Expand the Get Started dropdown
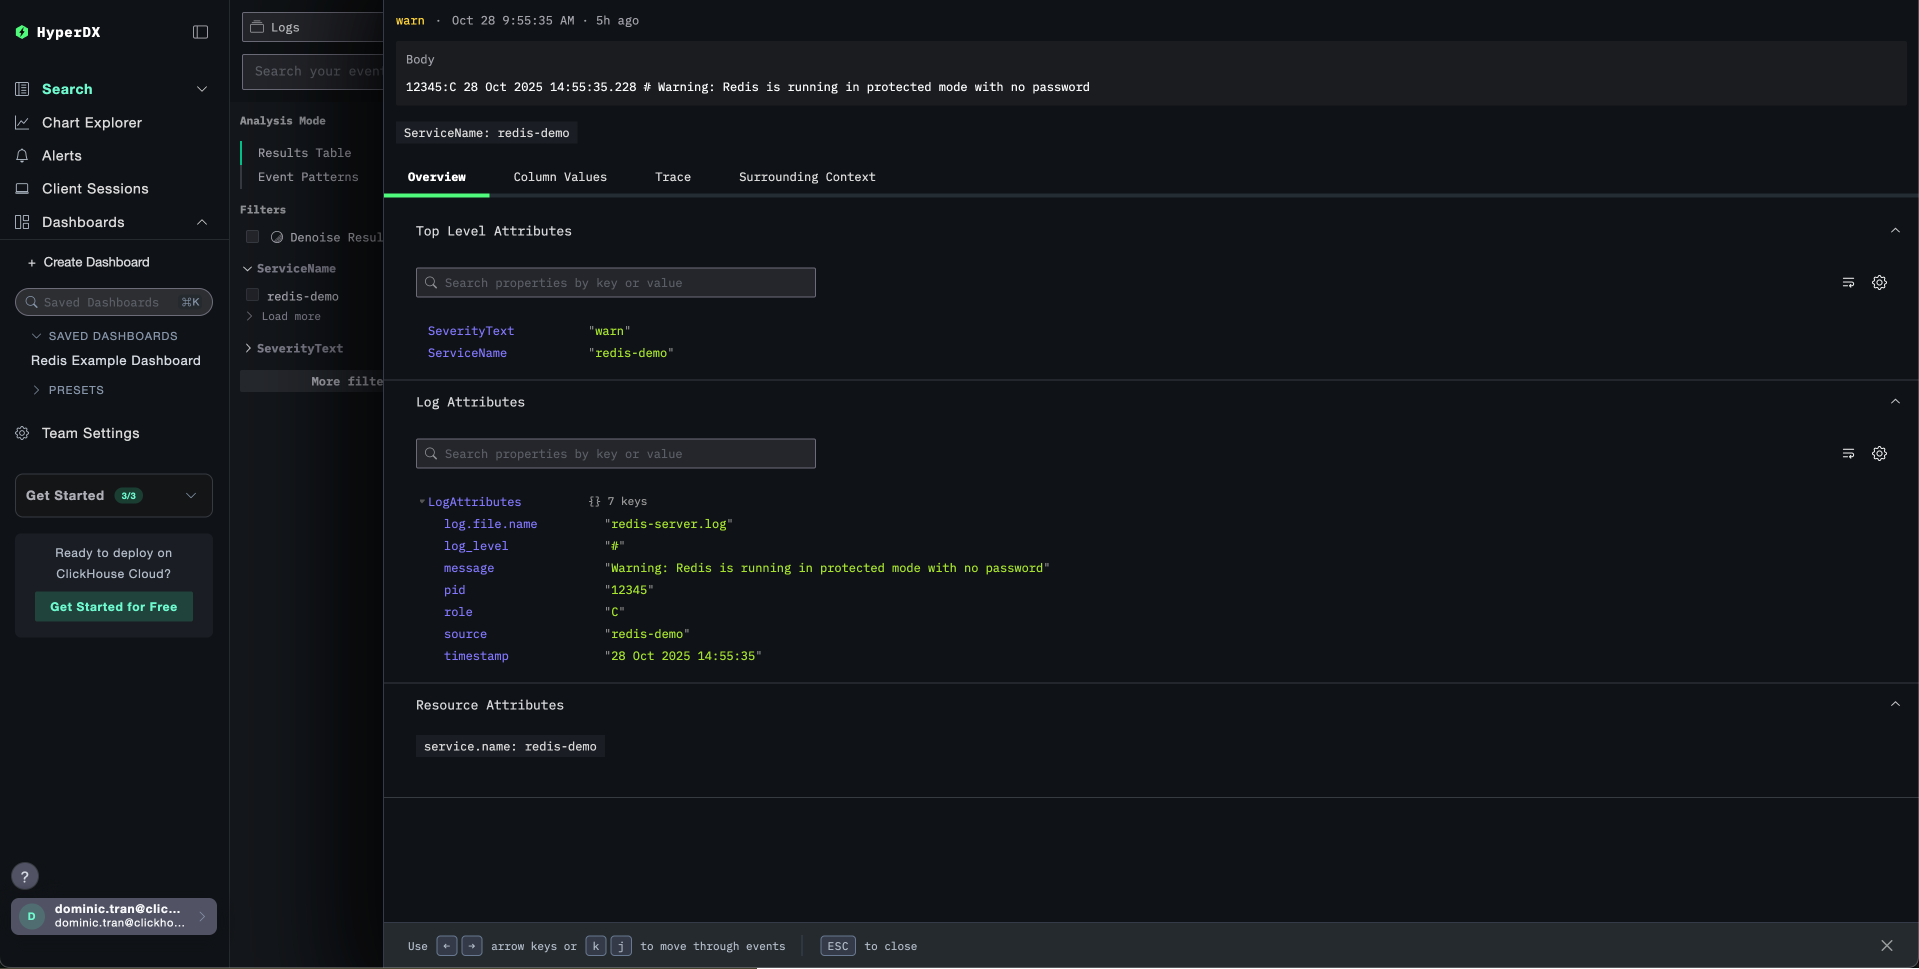The height and width of the screenshot is (969, 1919). pos(191,496)
